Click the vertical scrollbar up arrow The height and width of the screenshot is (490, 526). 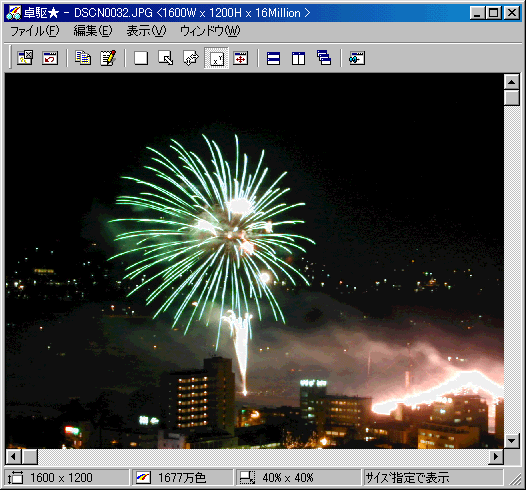(512, 82)
